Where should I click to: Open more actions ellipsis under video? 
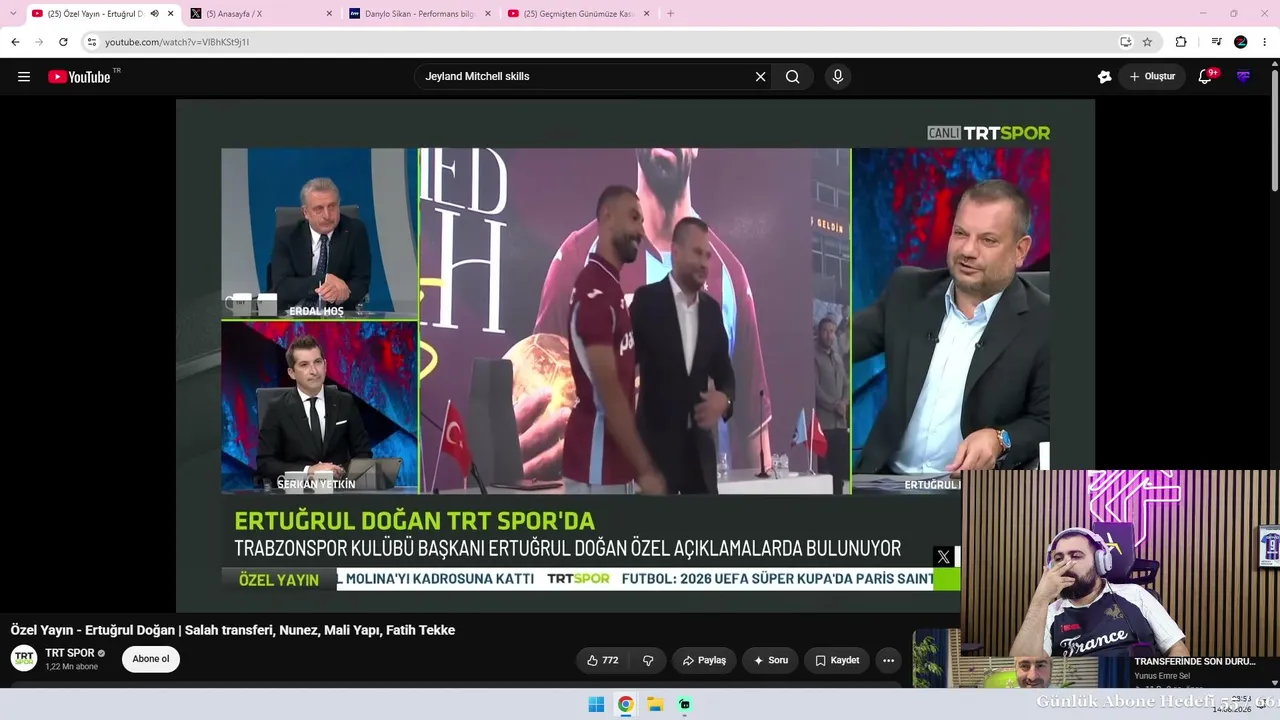pos(888,660)
